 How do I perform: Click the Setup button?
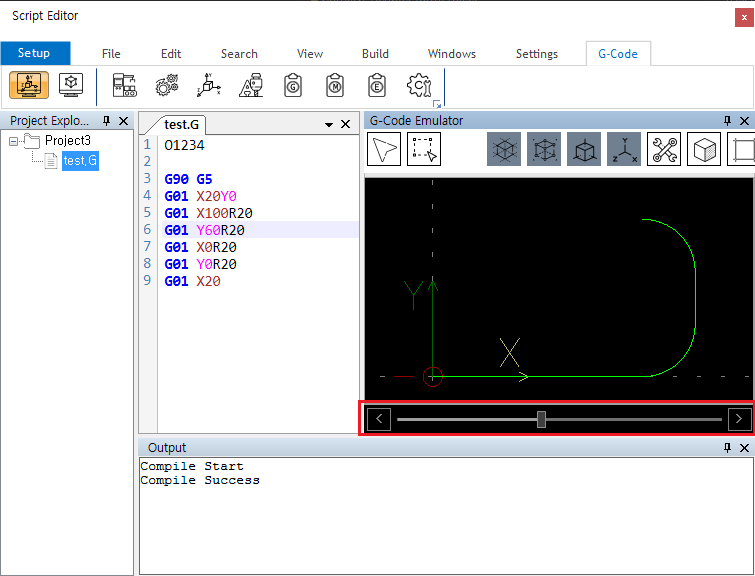(x=34, y=53)
